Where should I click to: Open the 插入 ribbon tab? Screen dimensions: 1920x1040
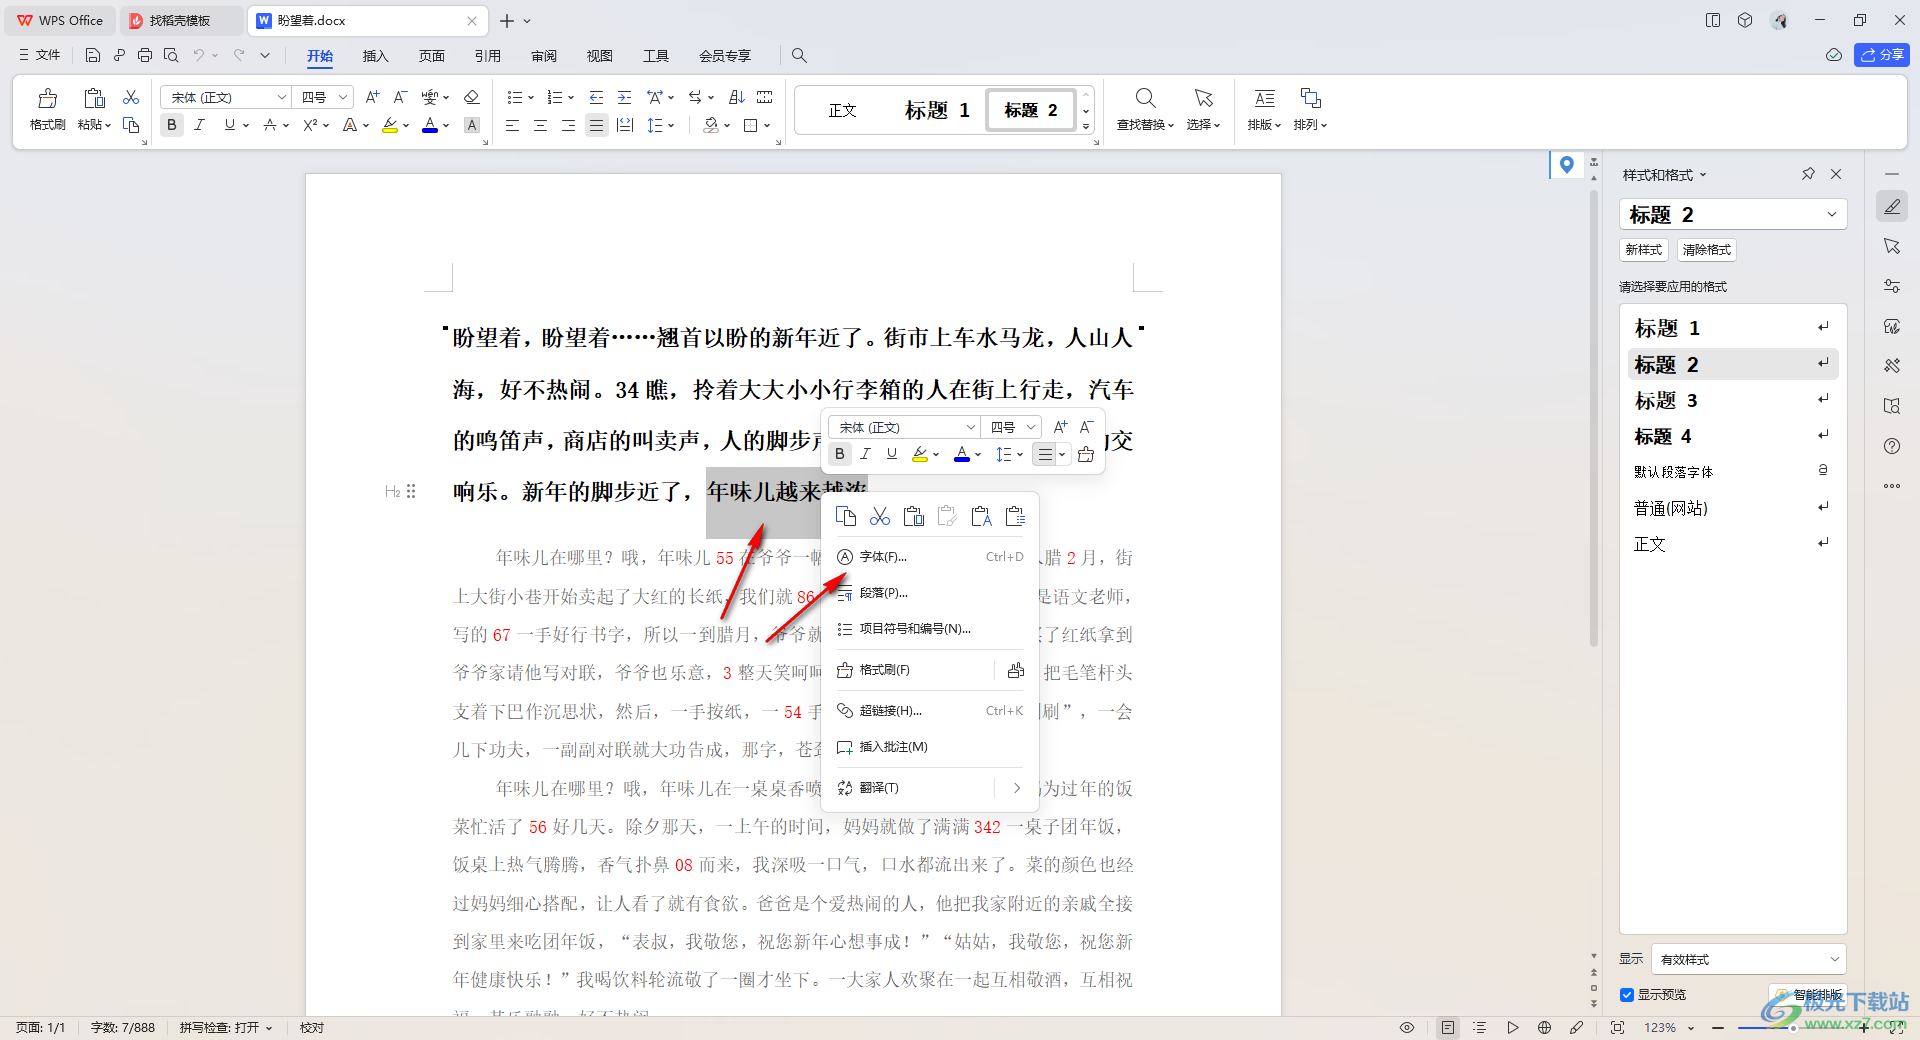(375, 56)
